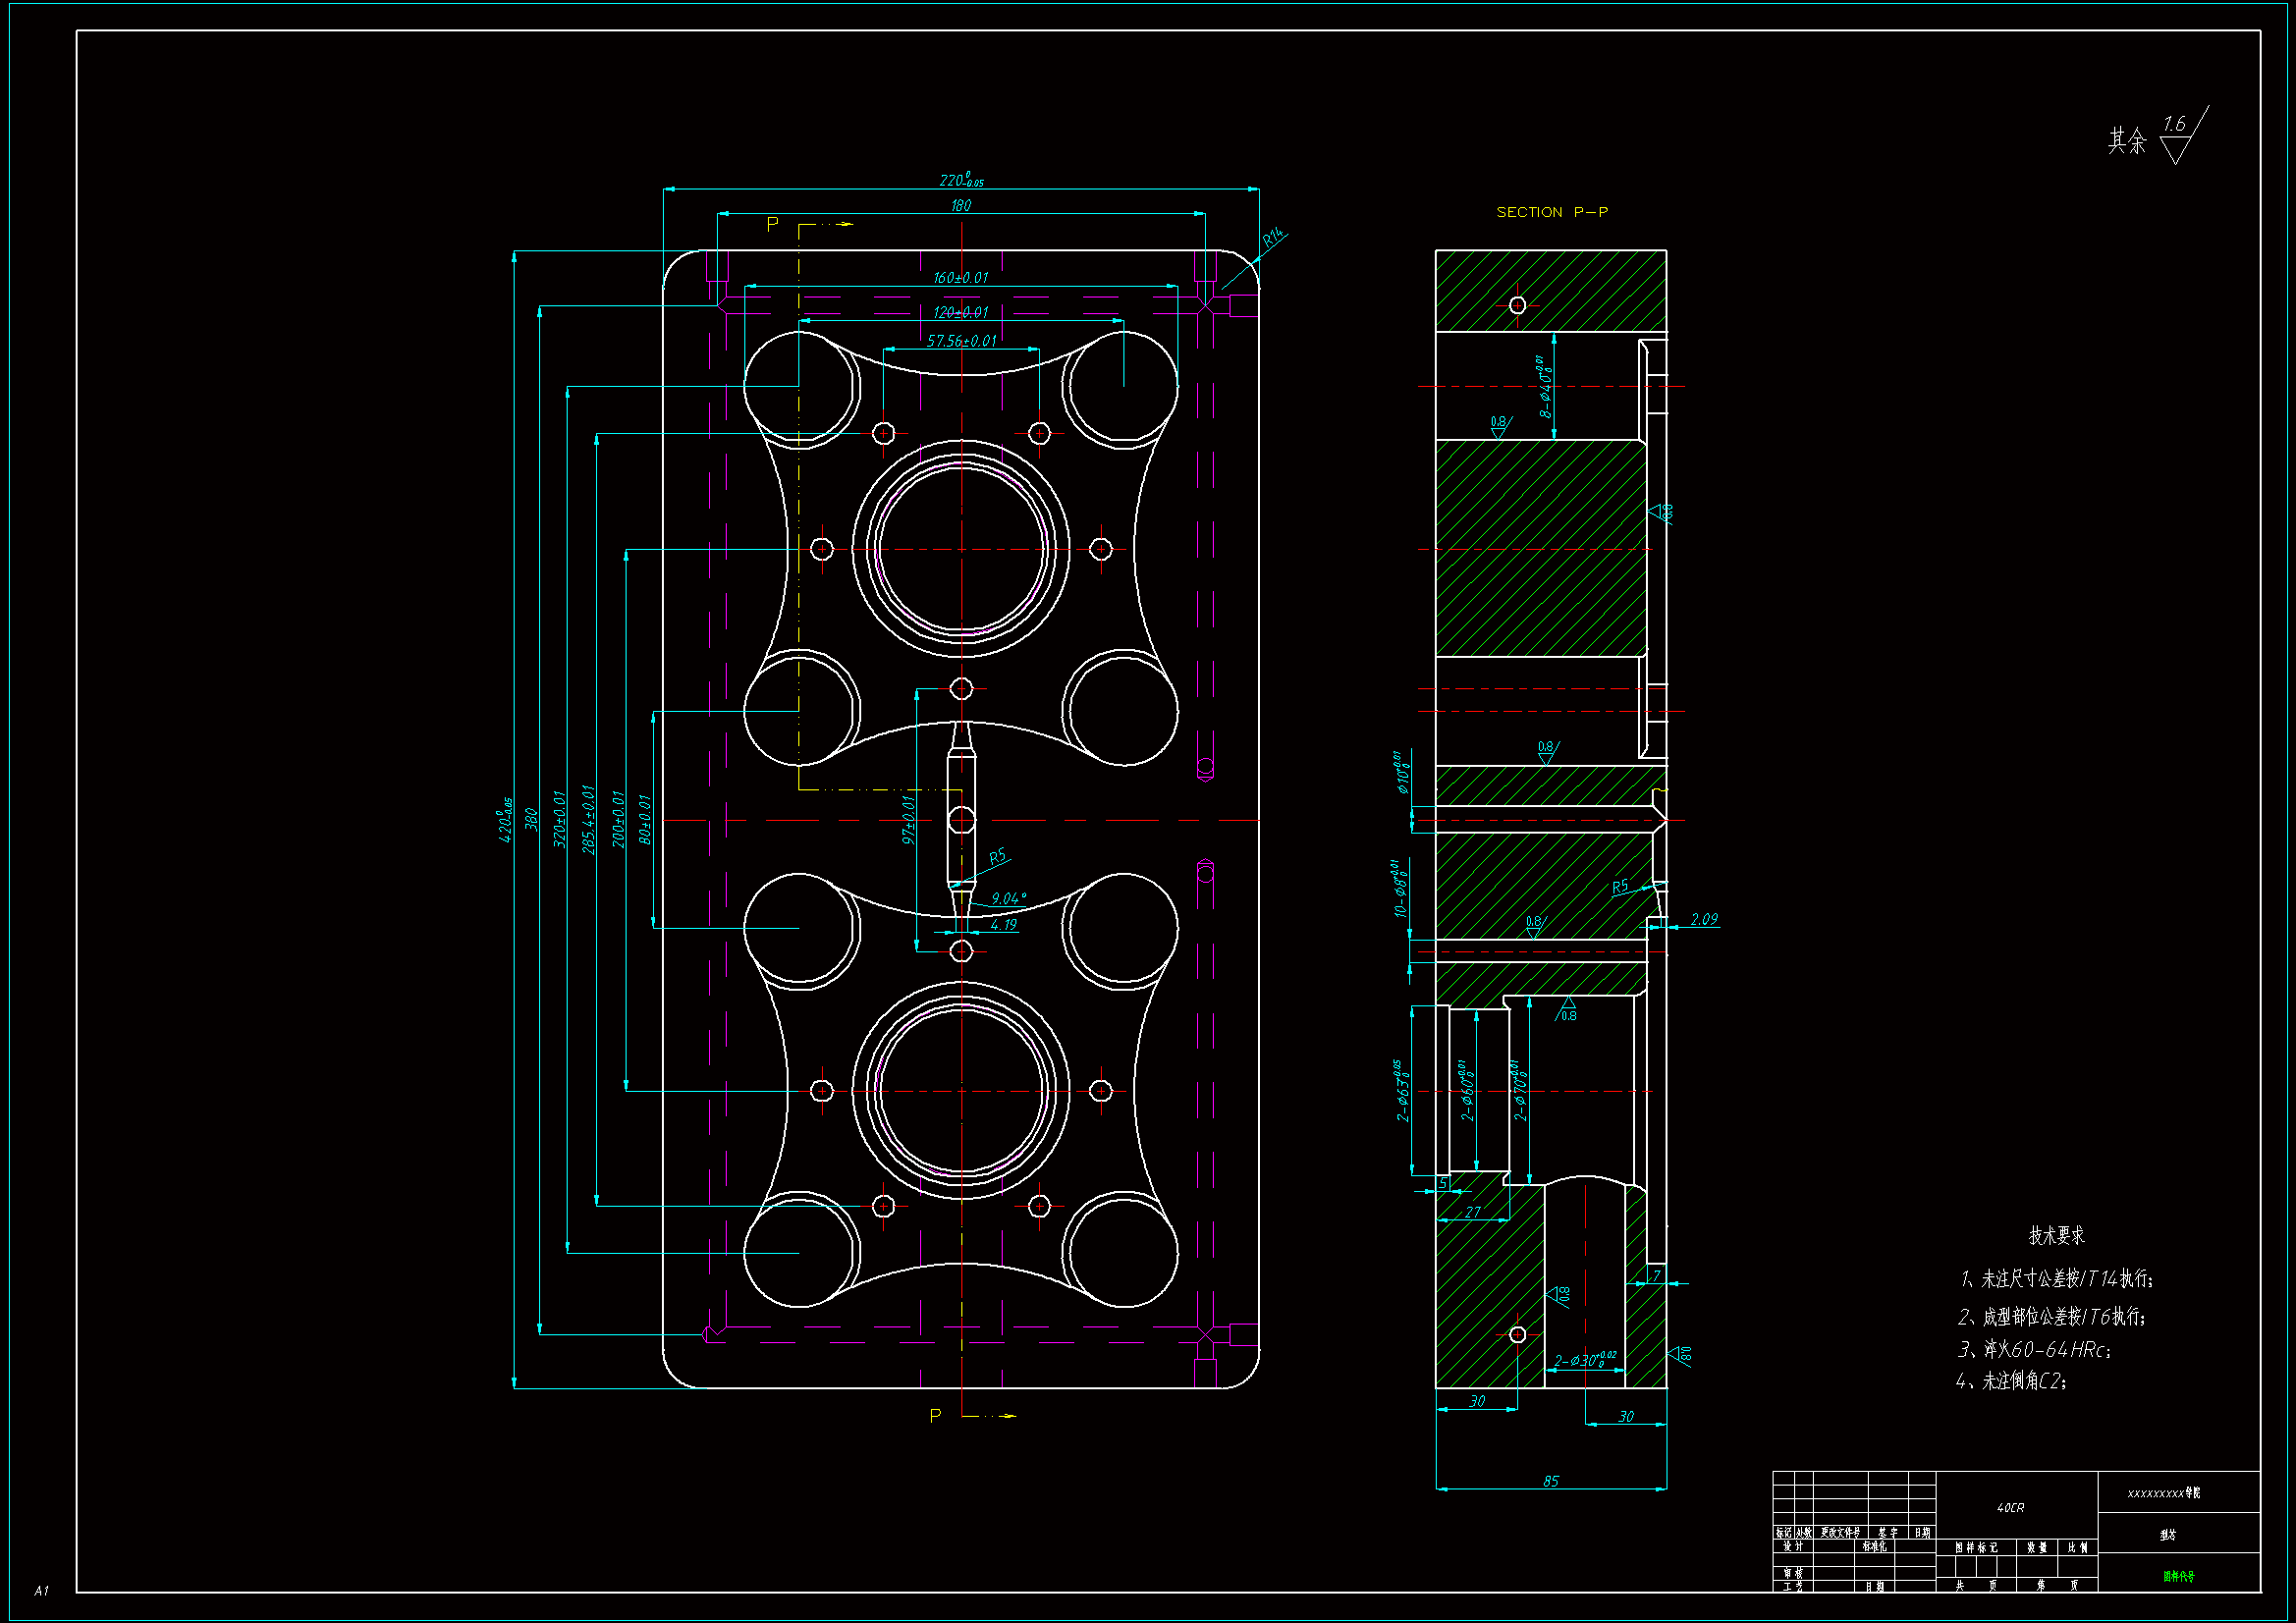
Task: Select the 4.19 gate dimension text
Action: coord(1003,924)
